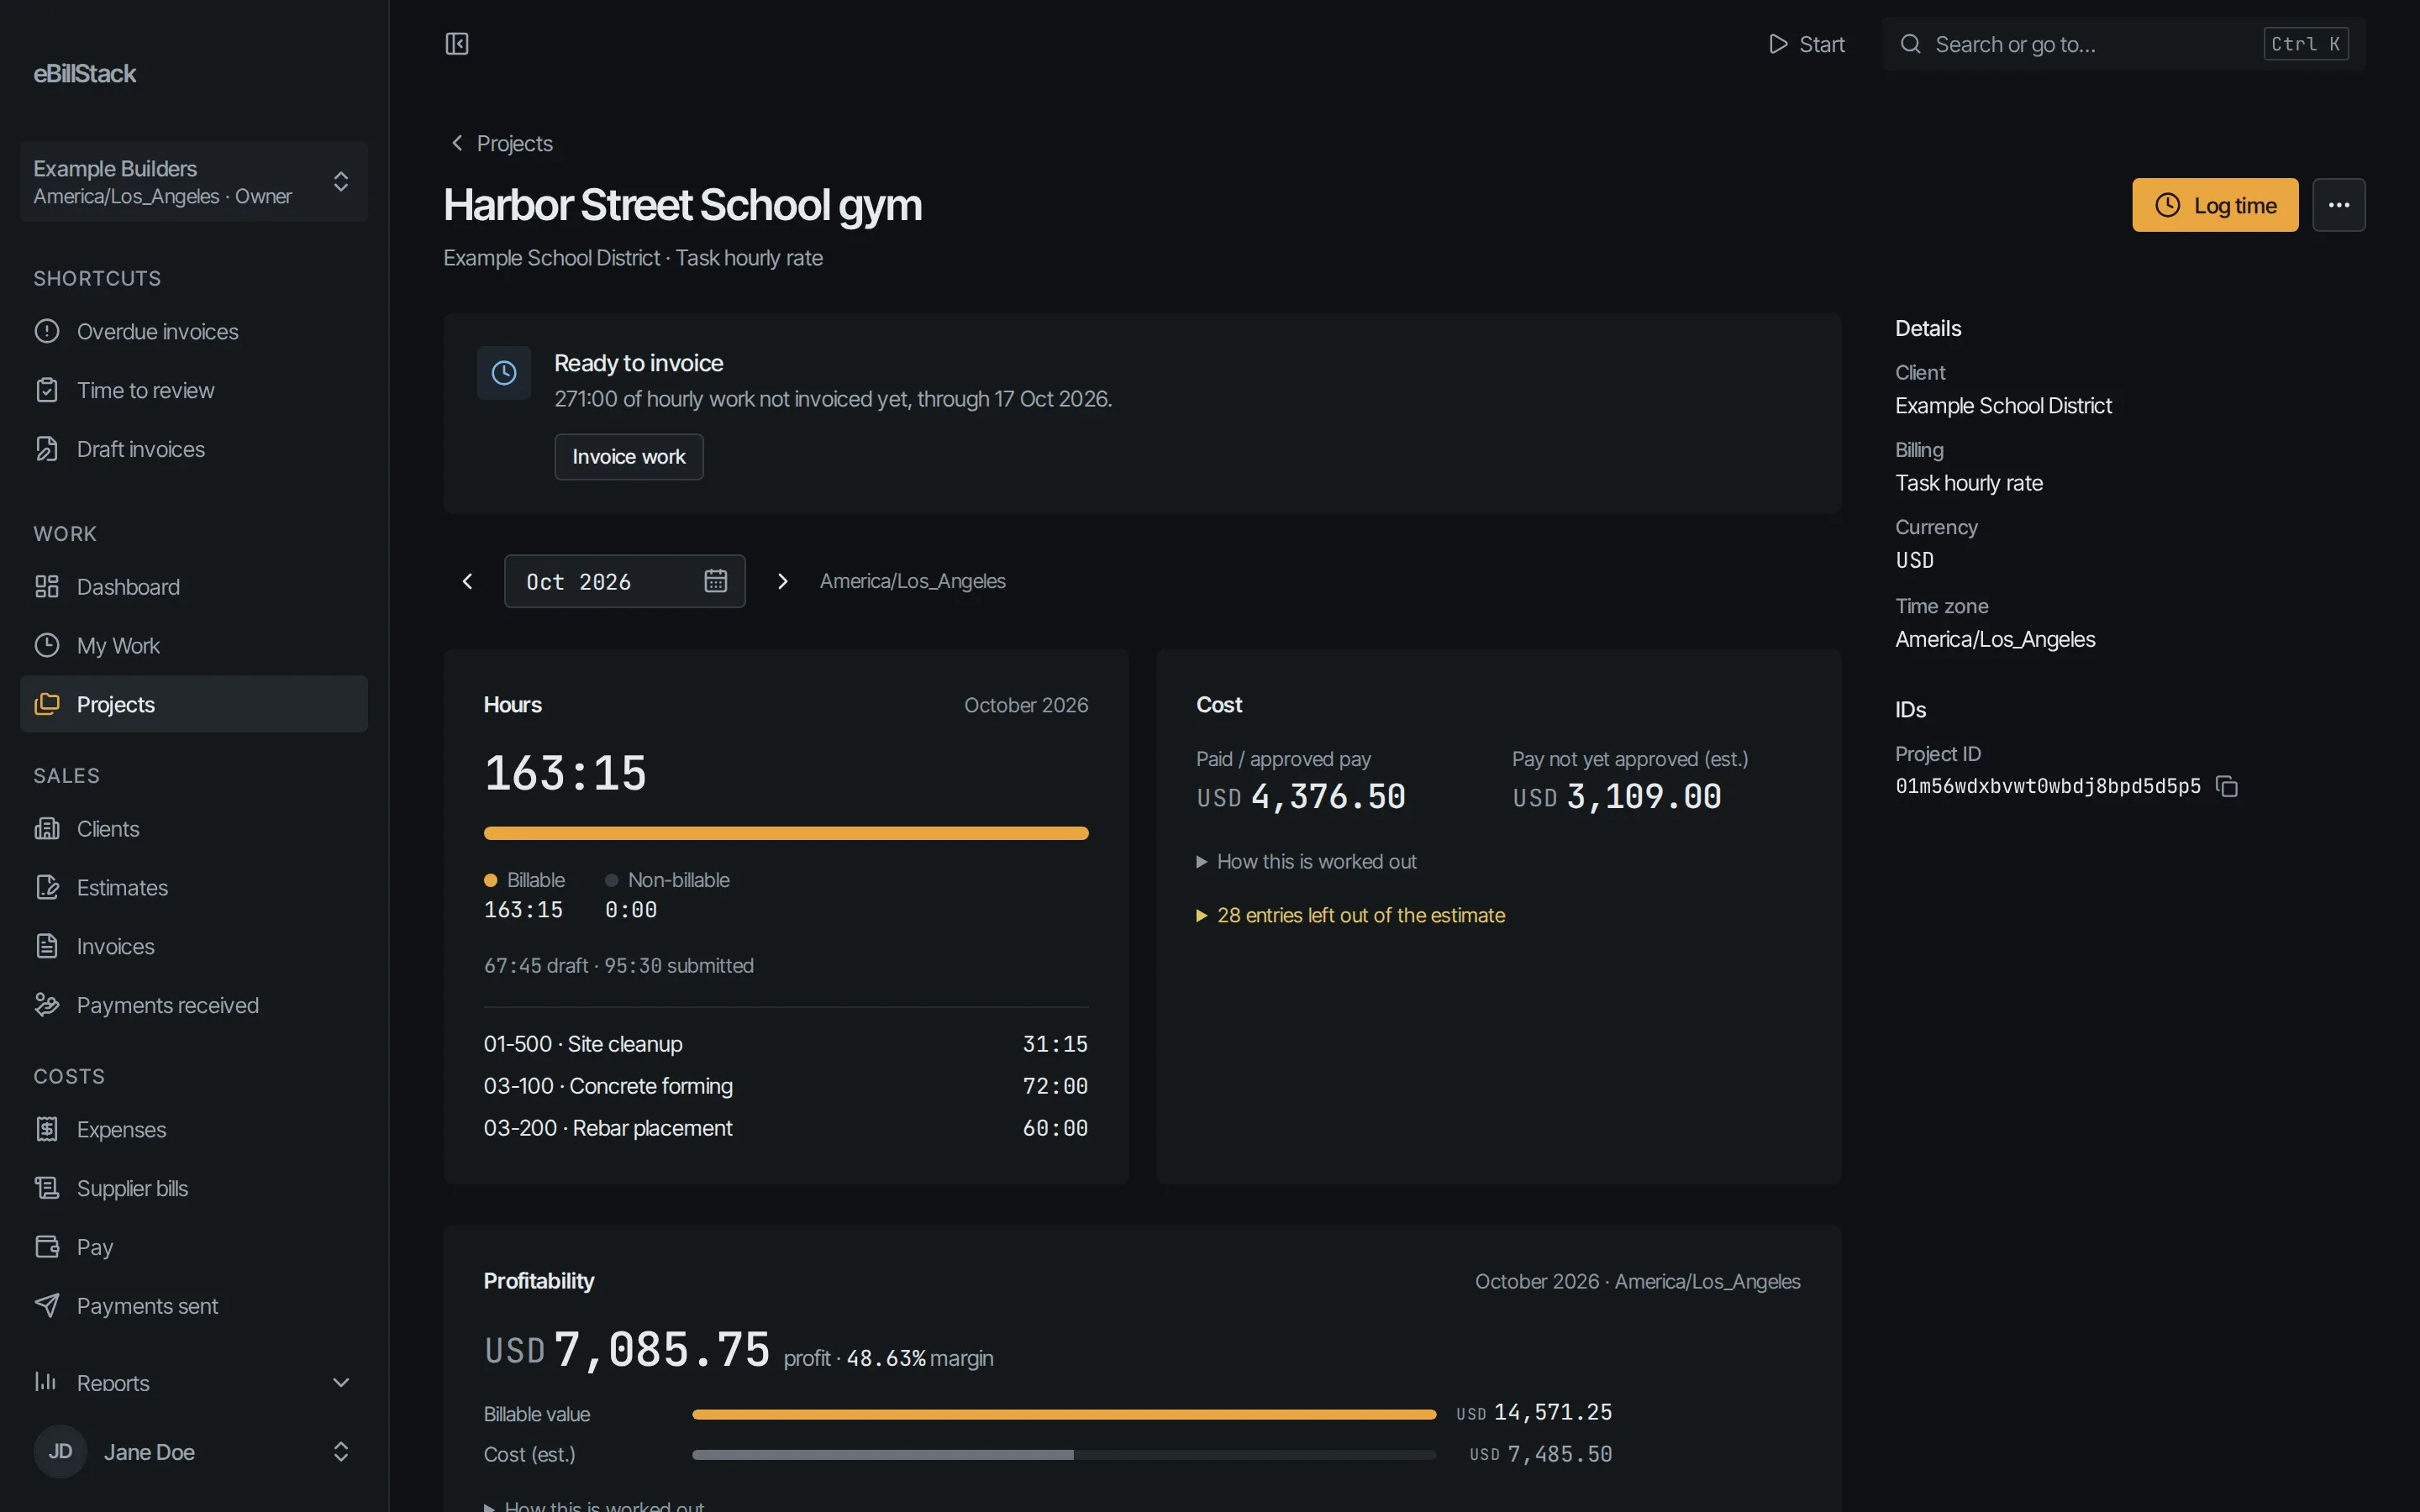
Task: Expand How this is worked out in Cost
Action: [1306, 862]
